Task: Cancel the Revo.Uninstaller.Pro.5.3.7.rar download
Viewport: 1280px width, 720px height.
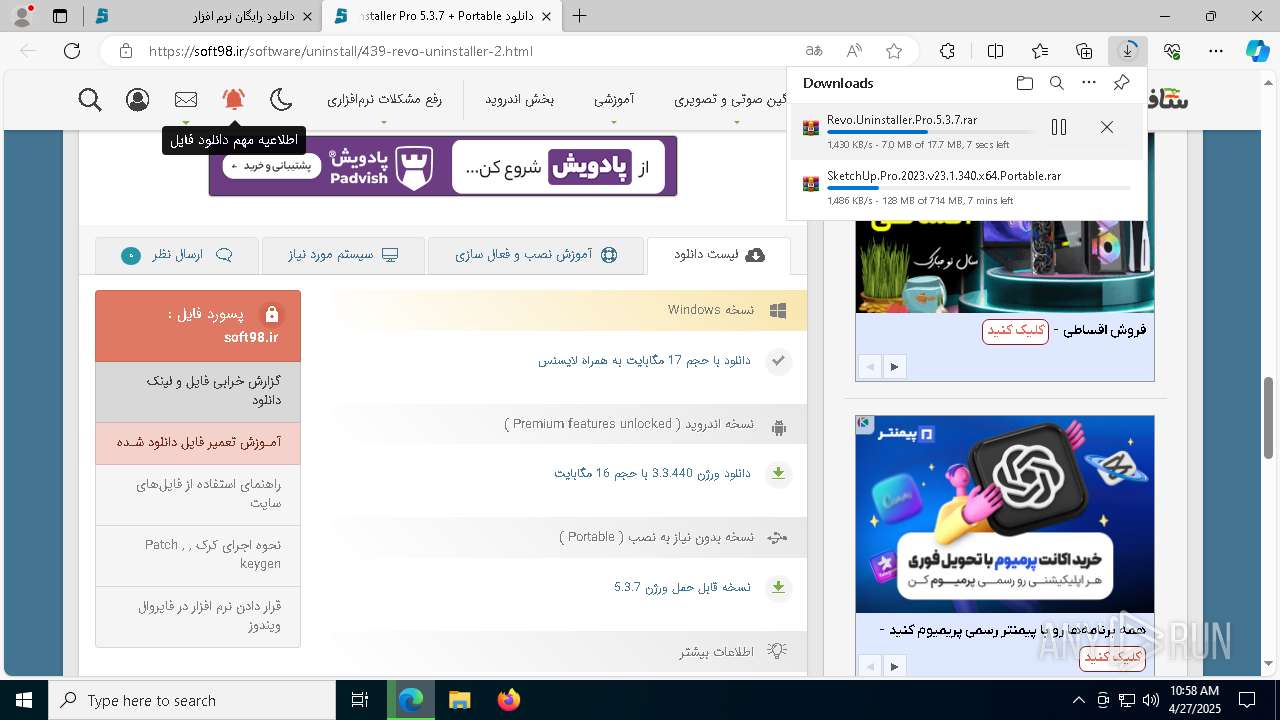Action: 1106,127
